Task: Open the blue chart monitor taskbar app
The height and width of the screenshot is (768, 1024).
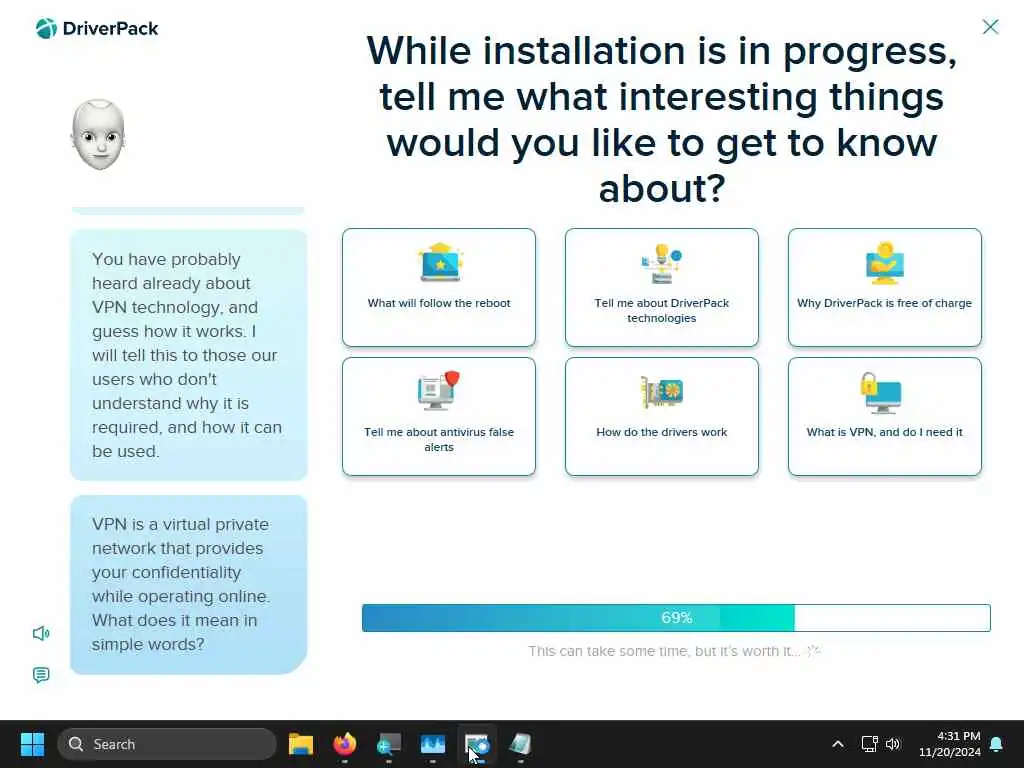Action: pos(432,744)
